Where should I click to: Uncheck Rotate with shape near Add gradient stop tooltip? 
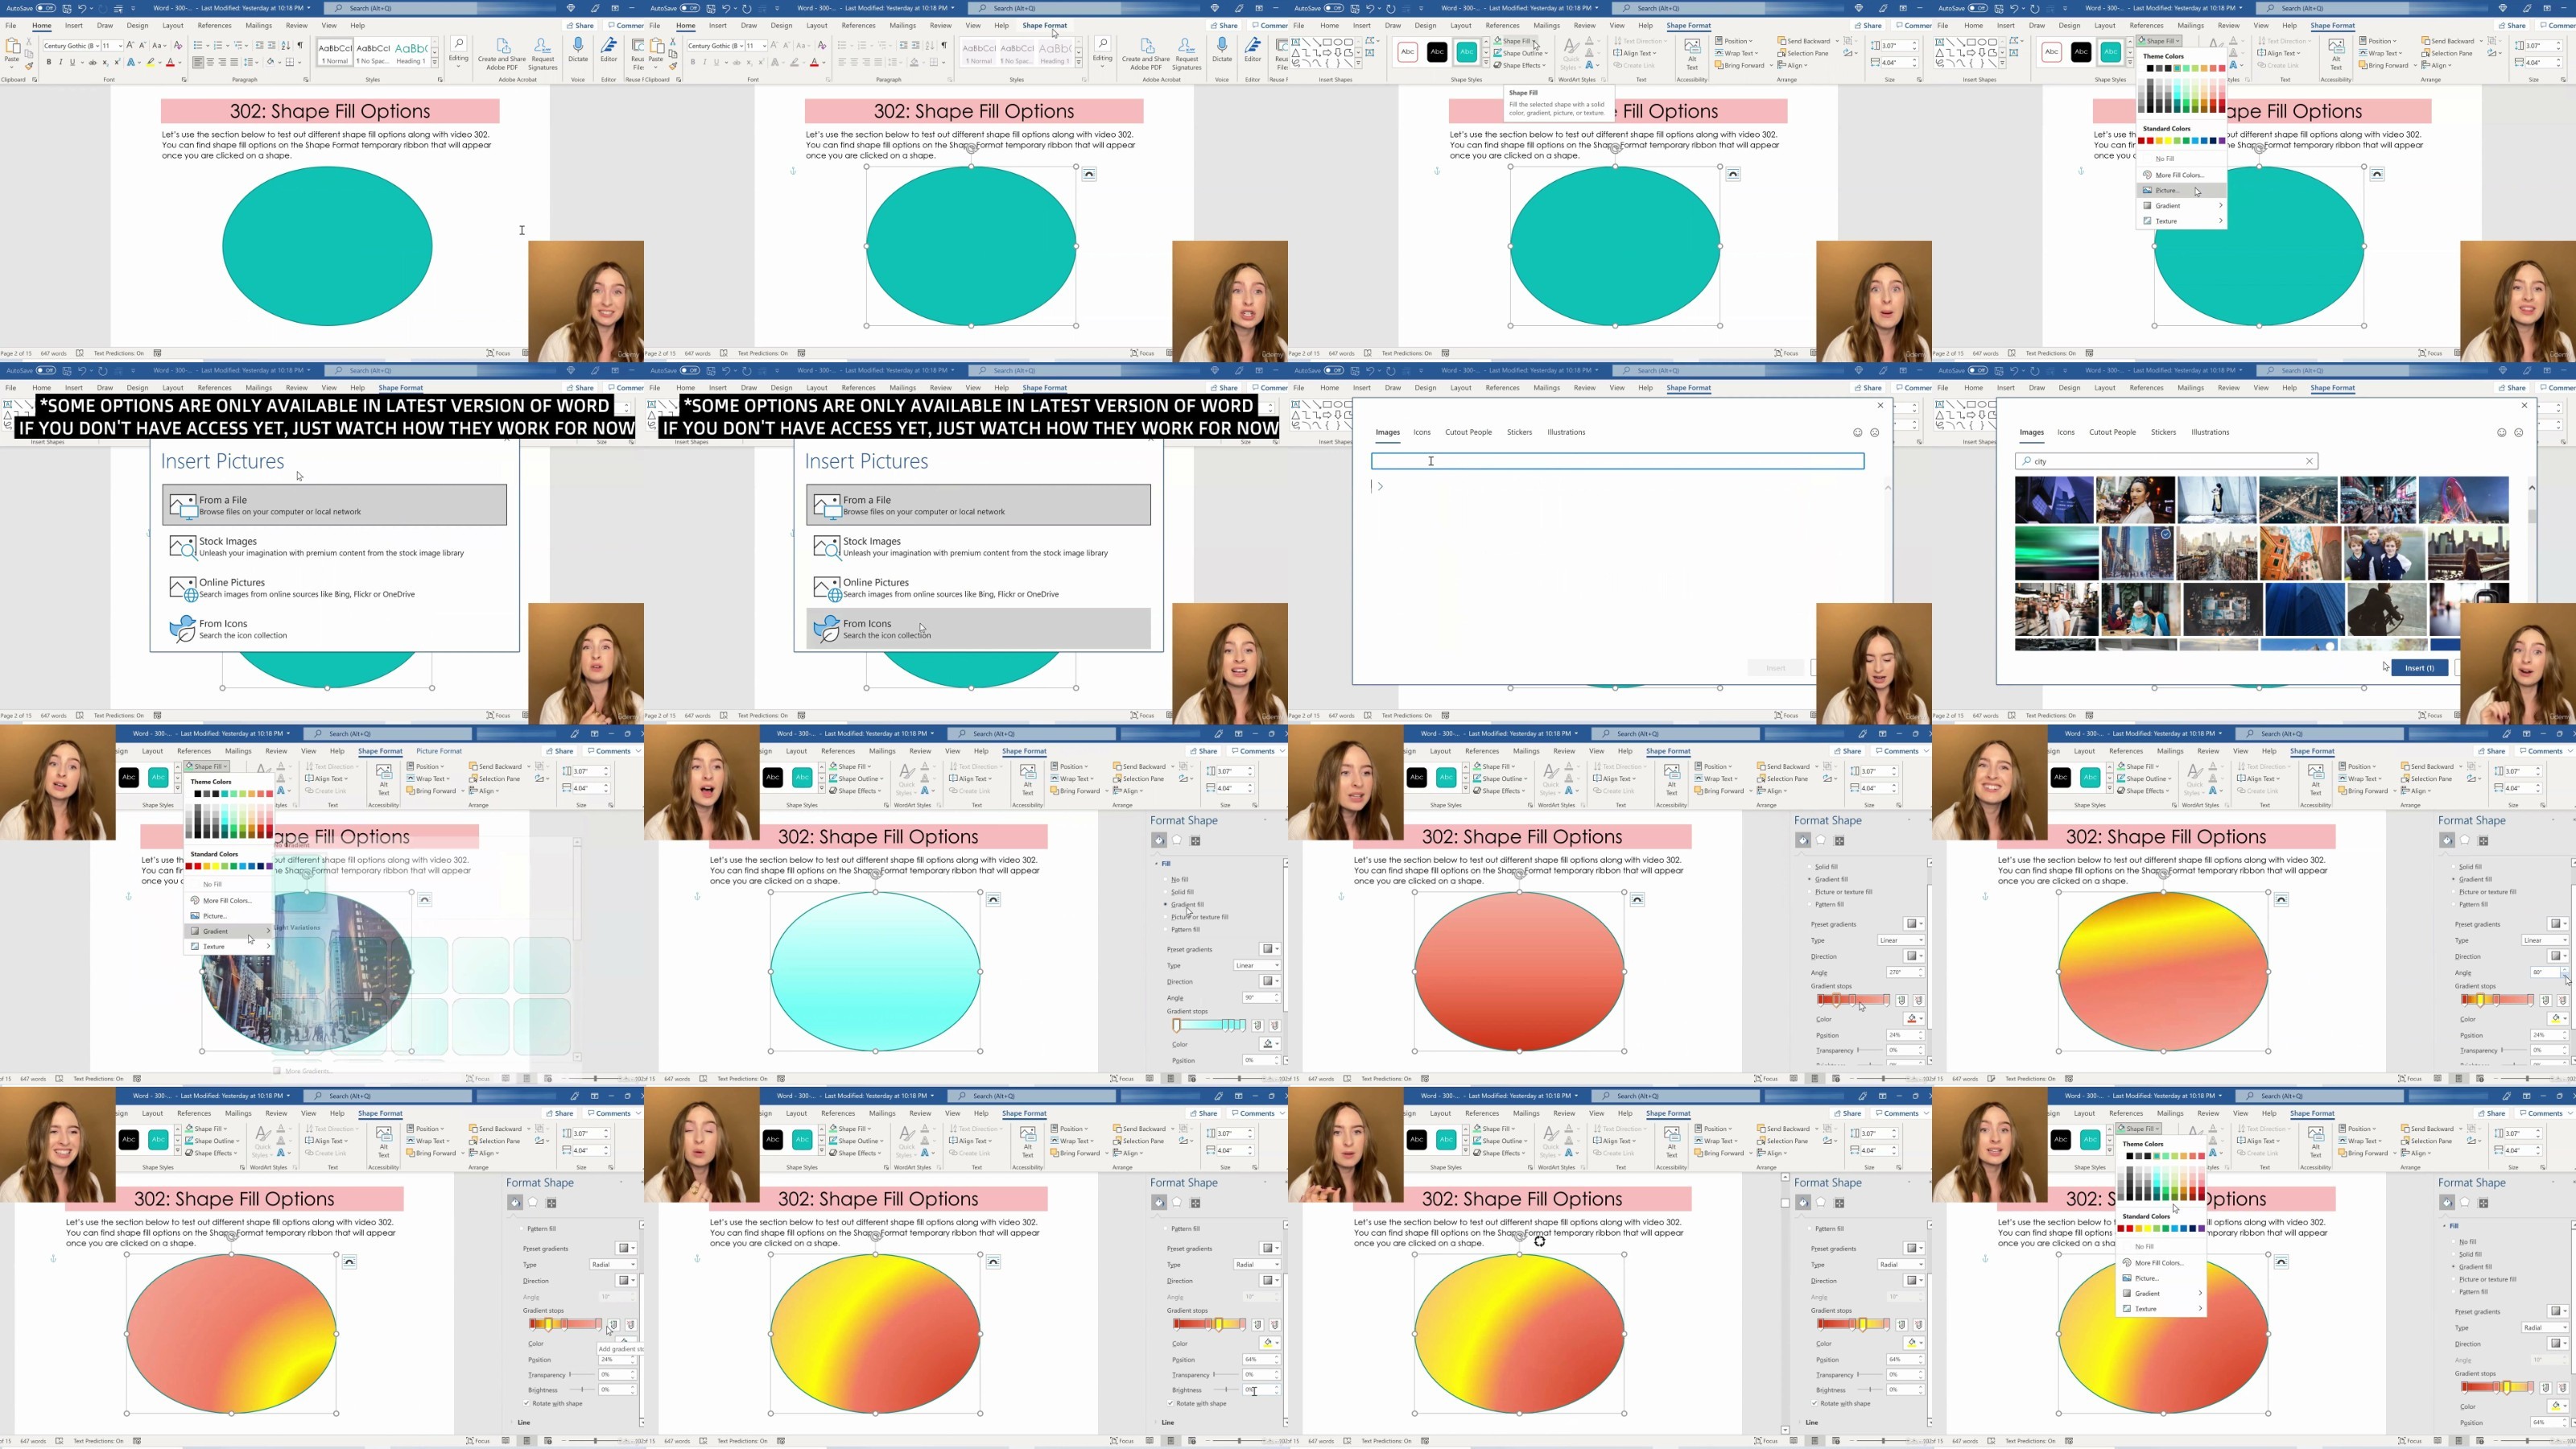[x=527, y=1403]
